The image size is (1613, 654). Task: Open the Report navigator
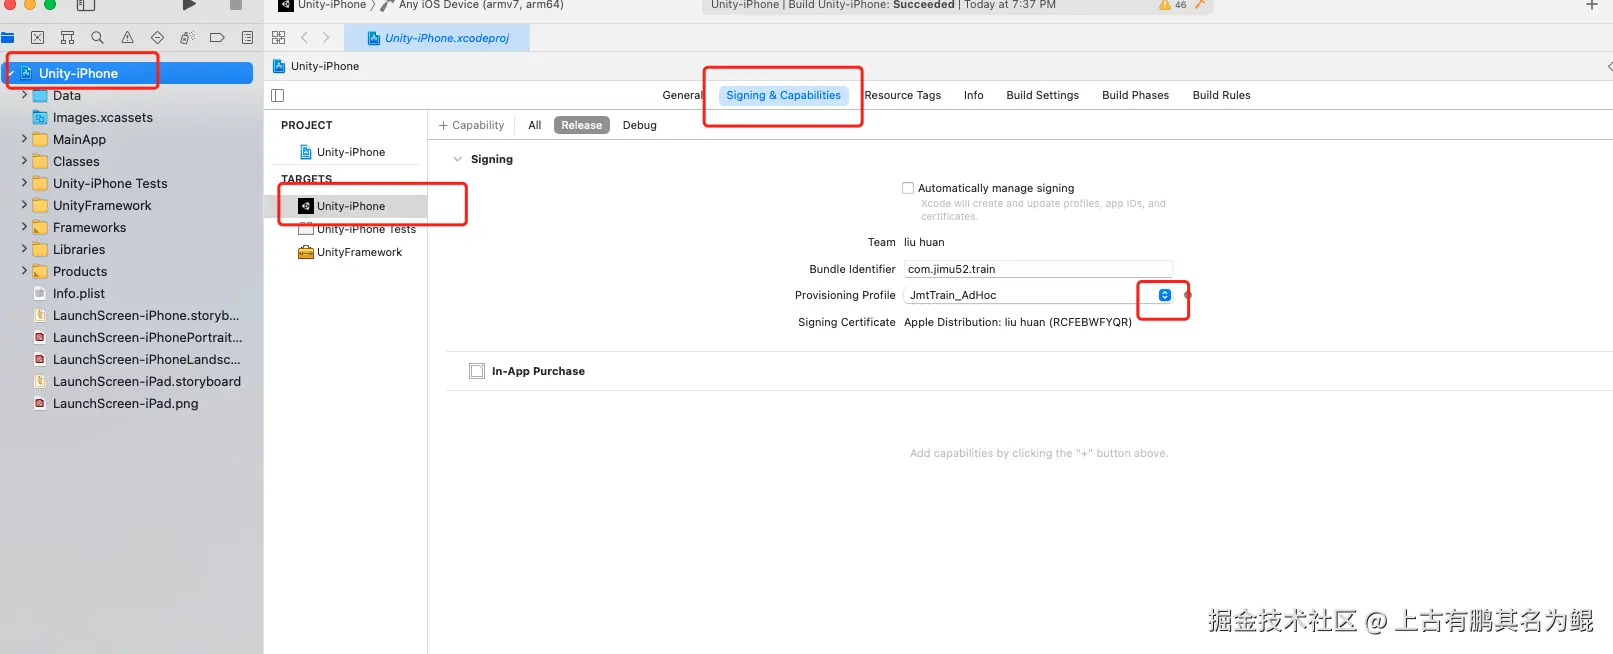point(247,38)
